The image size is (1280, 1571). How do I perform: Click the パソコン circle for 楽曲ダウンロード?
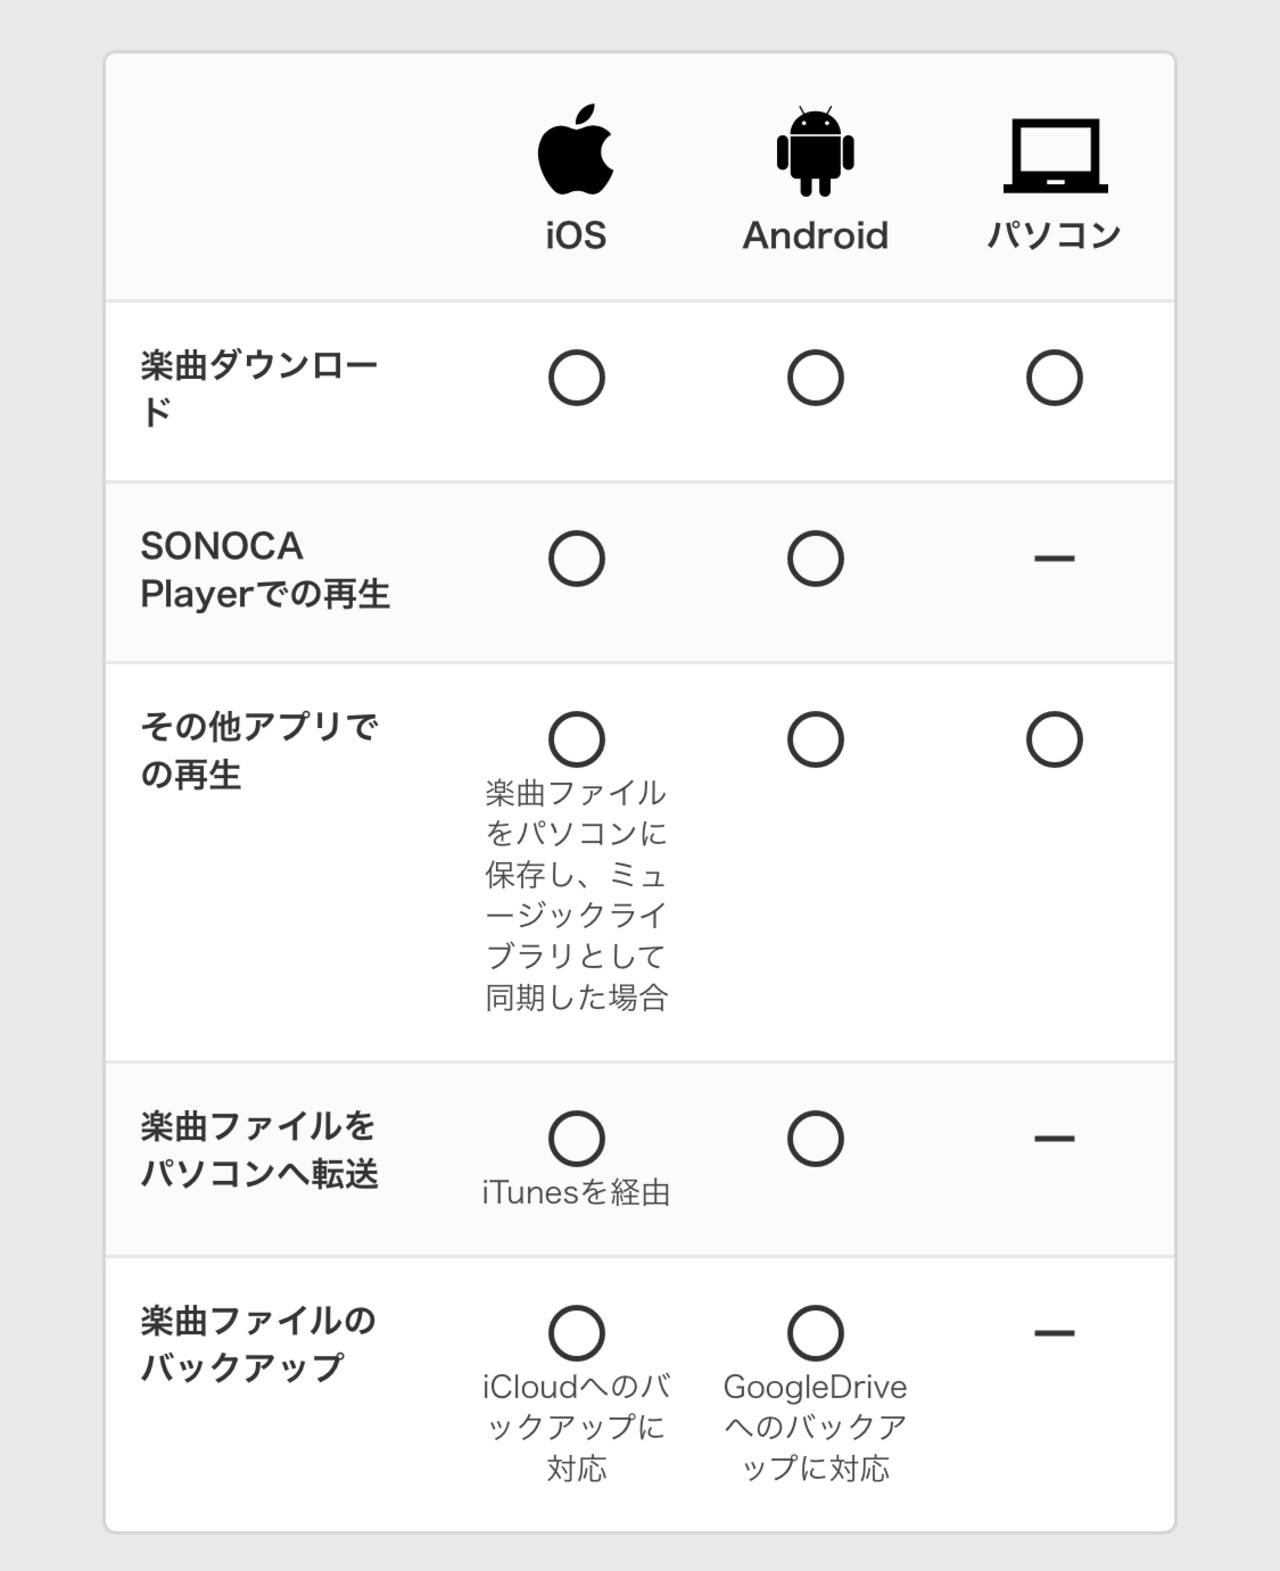[x=1055, y=378]
